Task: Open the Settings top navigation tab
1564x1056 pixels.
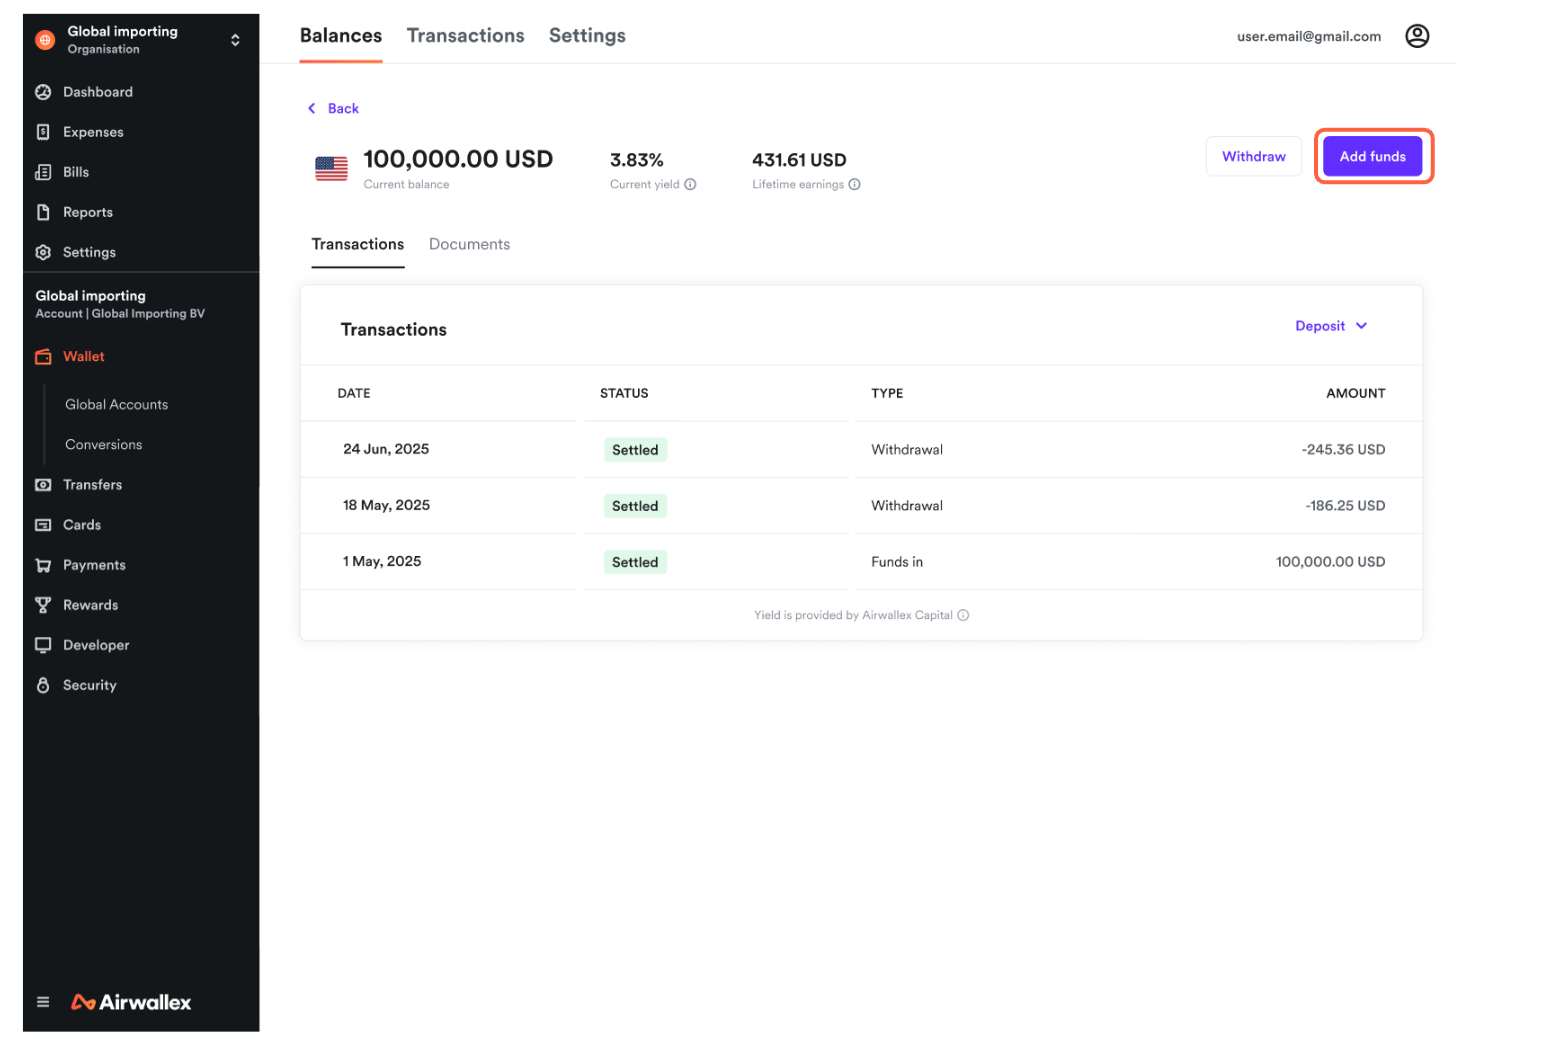Action: click(x=587, y=36)
